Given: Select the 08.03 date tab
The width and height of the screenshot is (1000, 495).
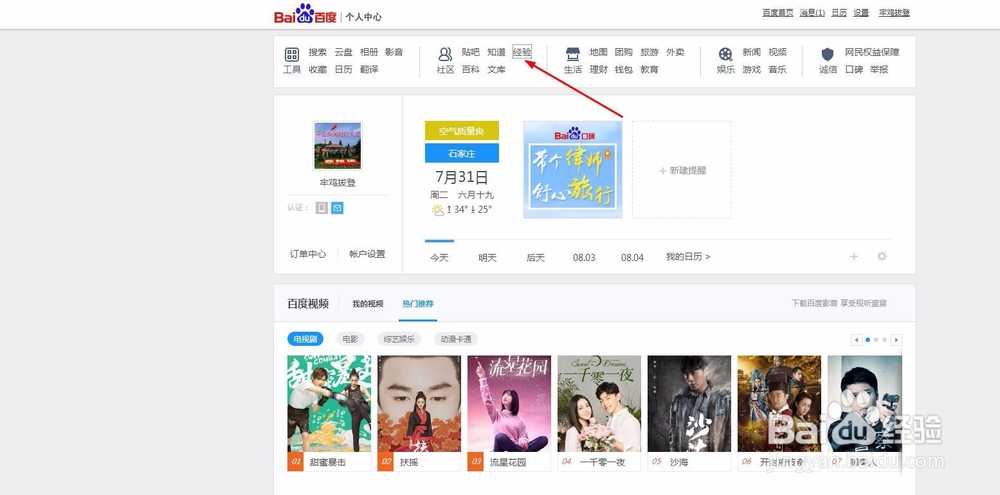Looking at the screenshot, I should point(584,258).
